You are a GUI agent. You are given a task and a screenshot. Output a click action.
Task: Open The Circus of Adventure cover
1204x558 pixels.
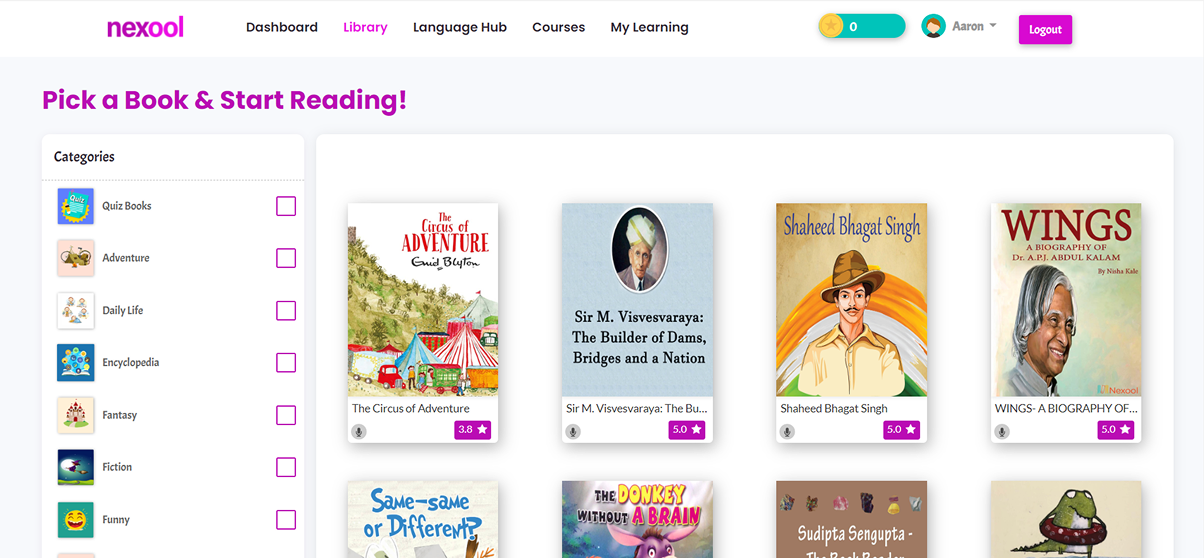(423, 300)
